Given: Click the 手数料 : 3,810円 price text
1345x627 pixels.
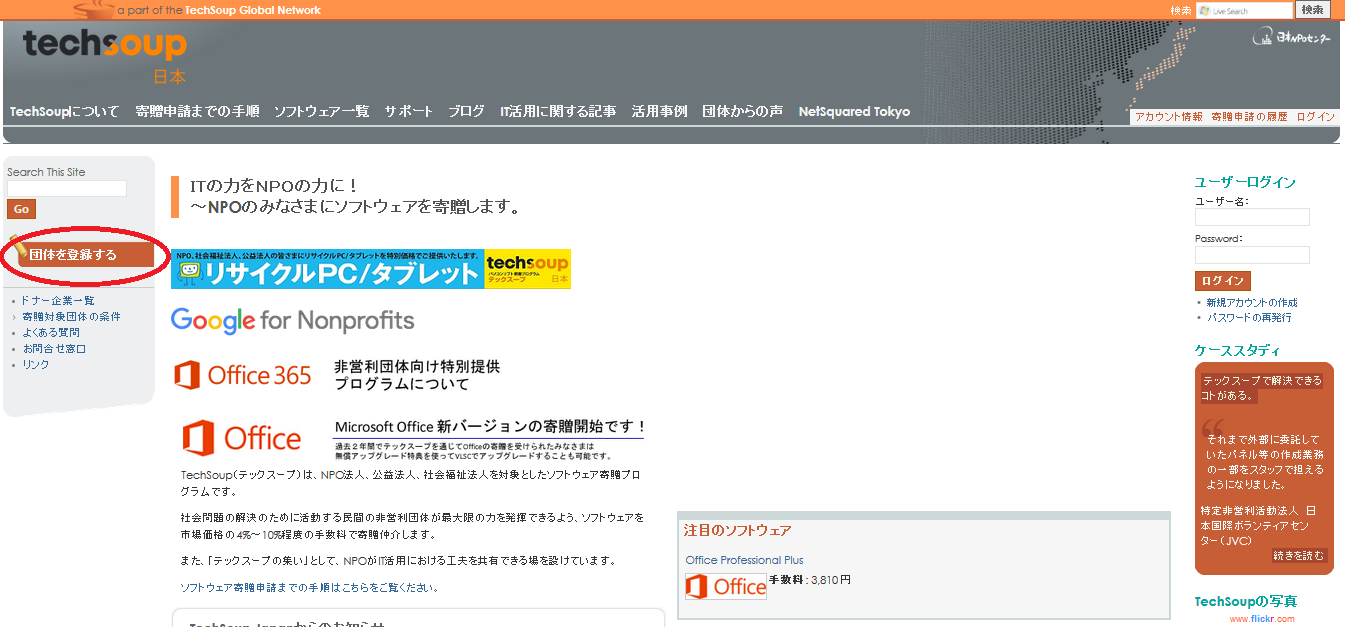Looking at the screenshot, I should click(x=810, y=580).
